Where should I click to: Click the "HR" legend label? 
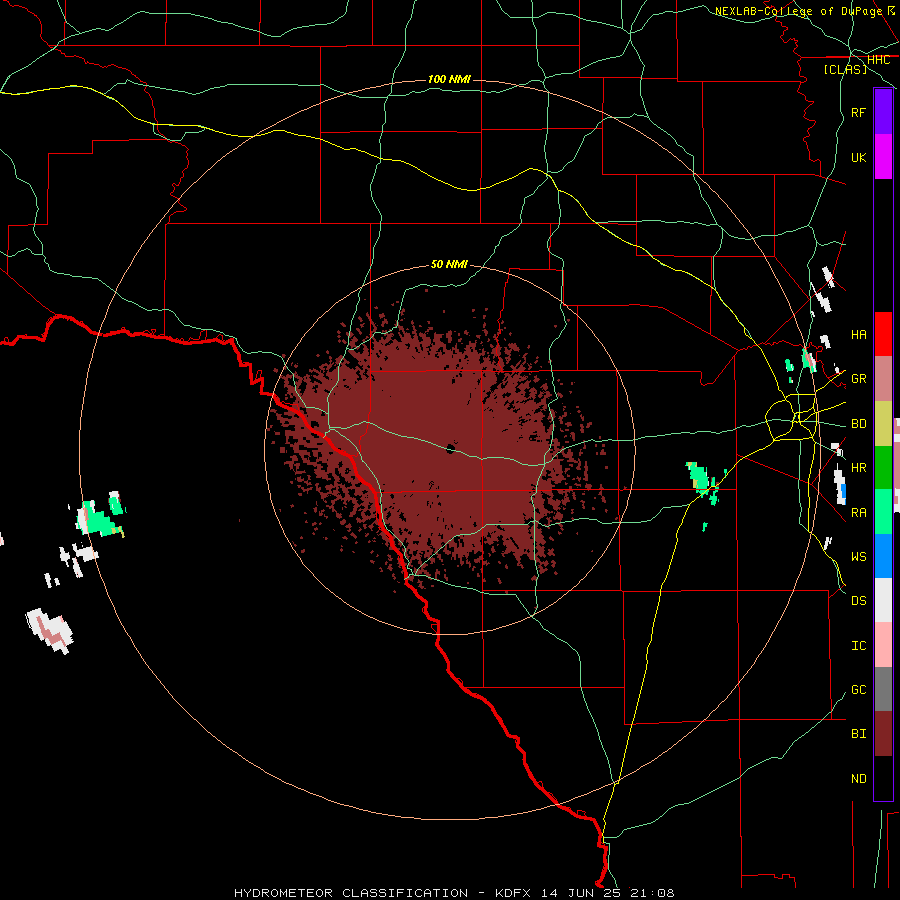coord(859,468)
